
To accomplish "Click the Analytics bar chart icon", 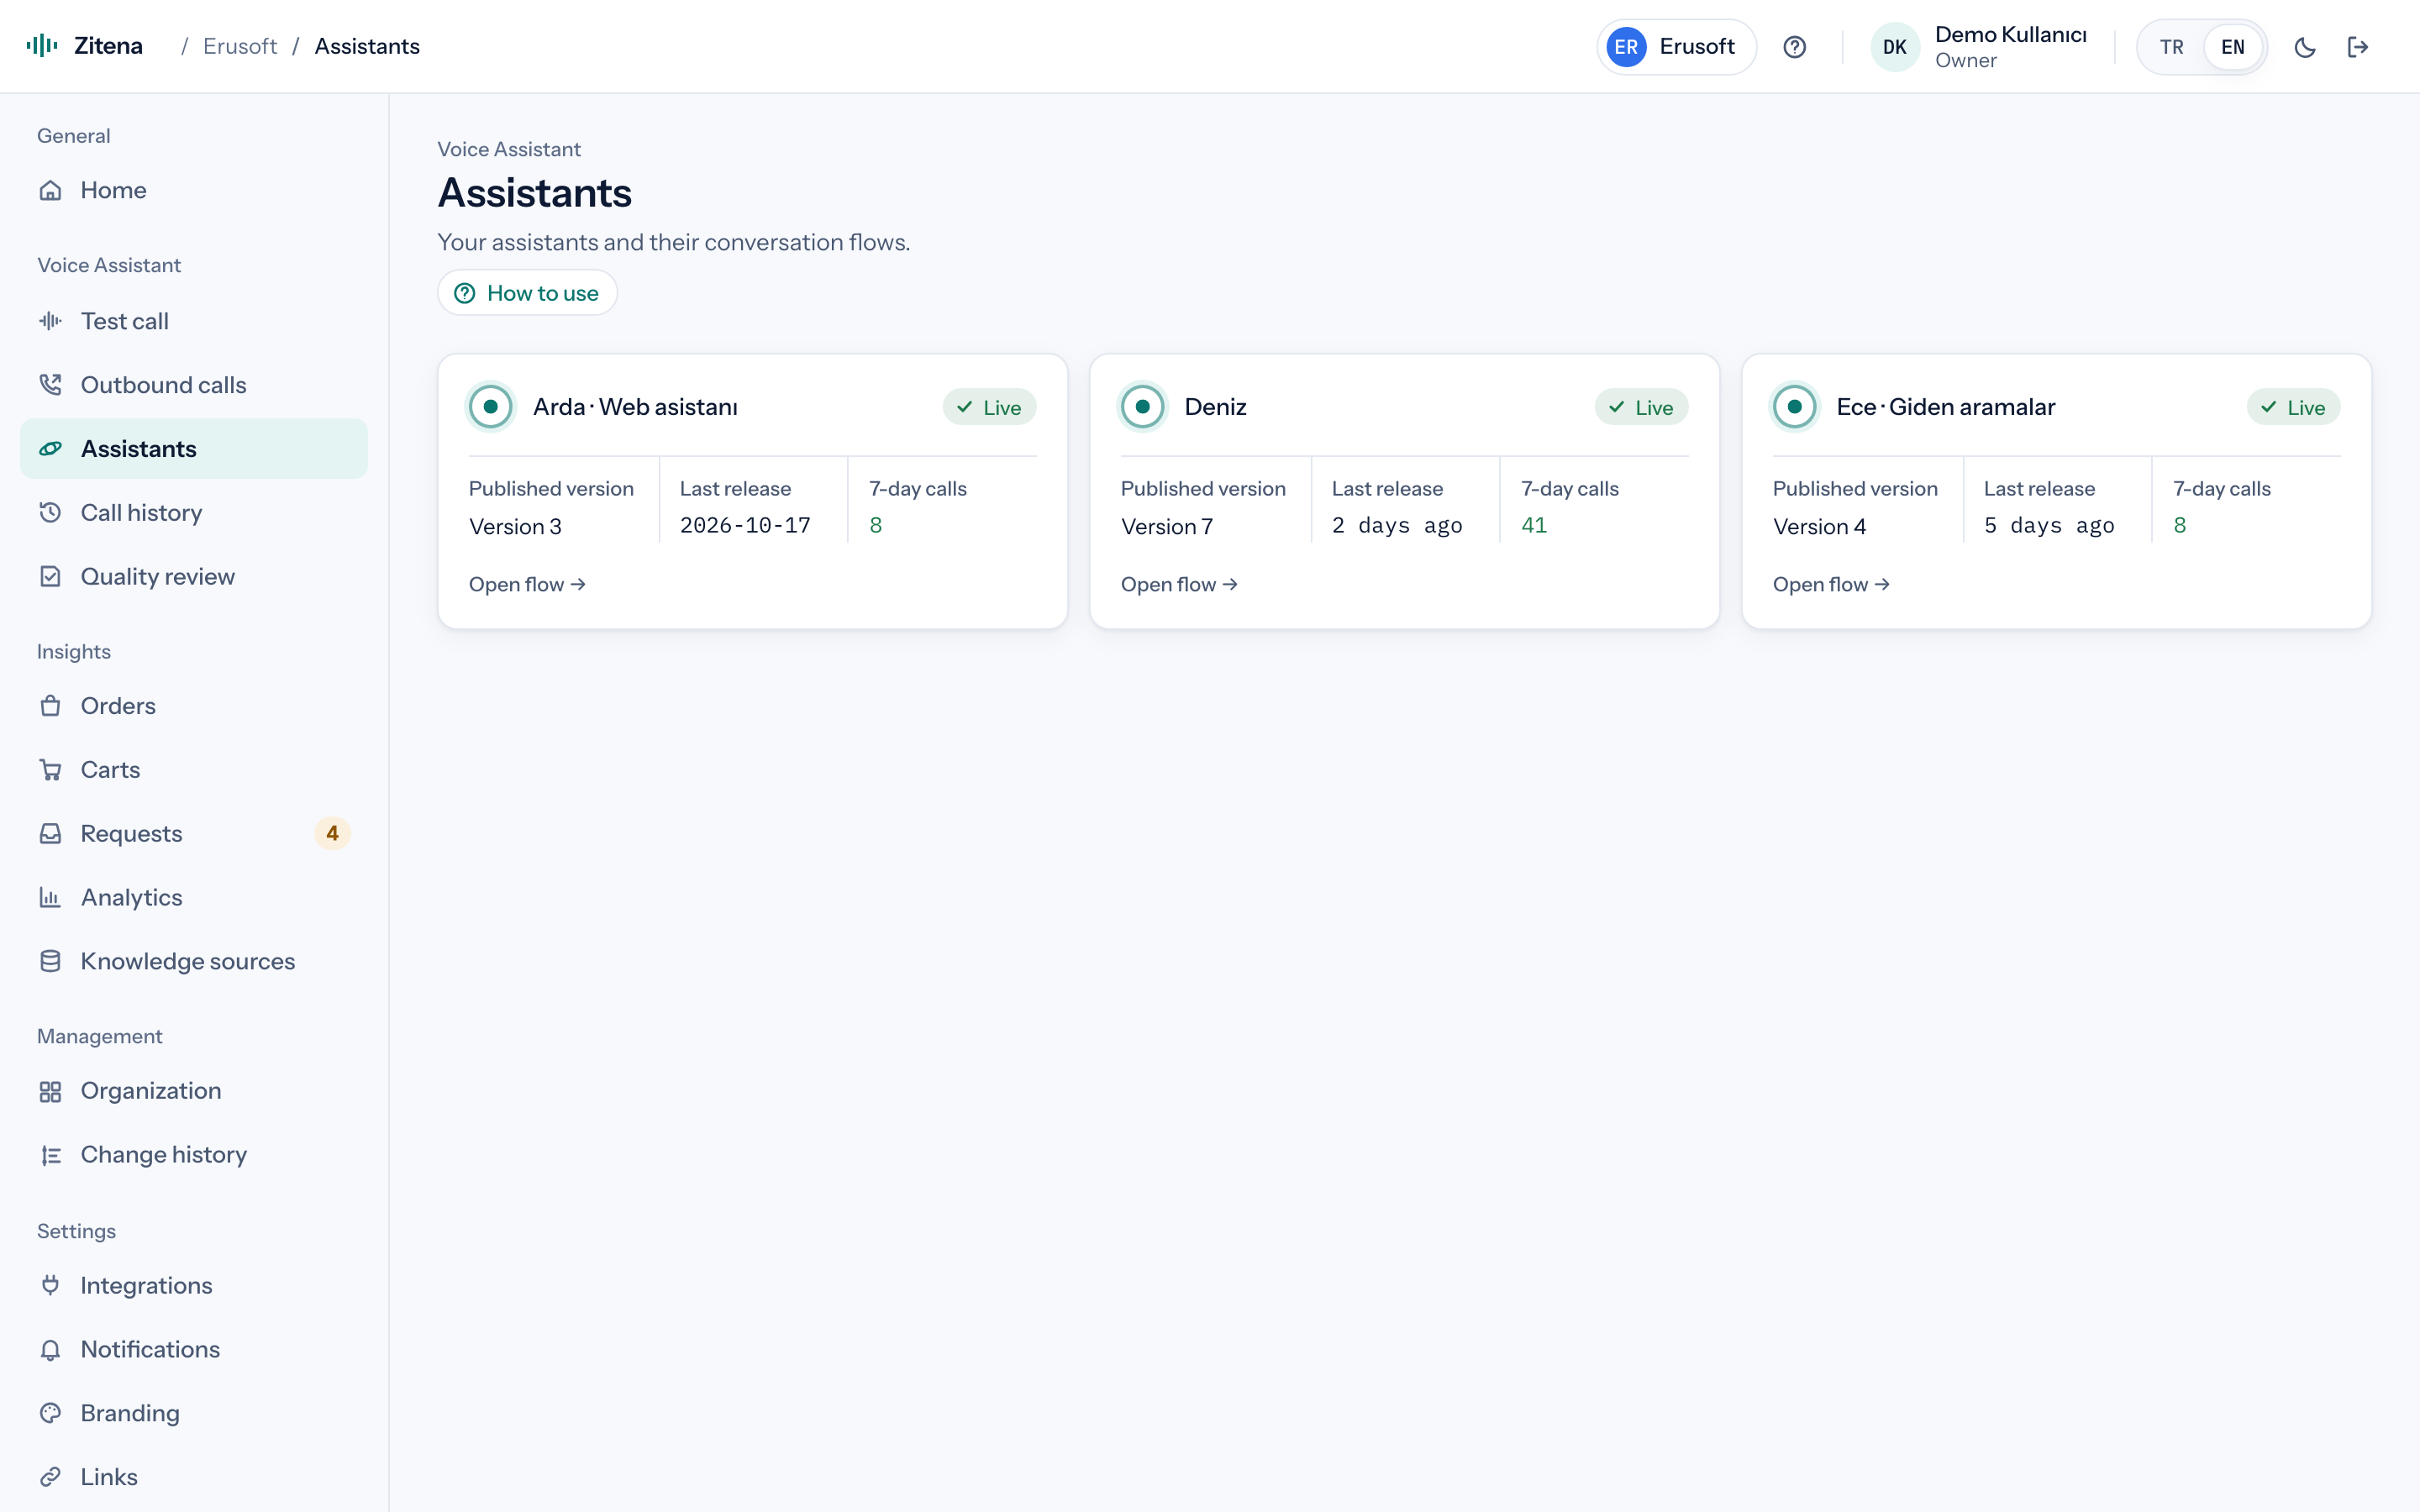I will pyautogui.click(x=50, y=898).
